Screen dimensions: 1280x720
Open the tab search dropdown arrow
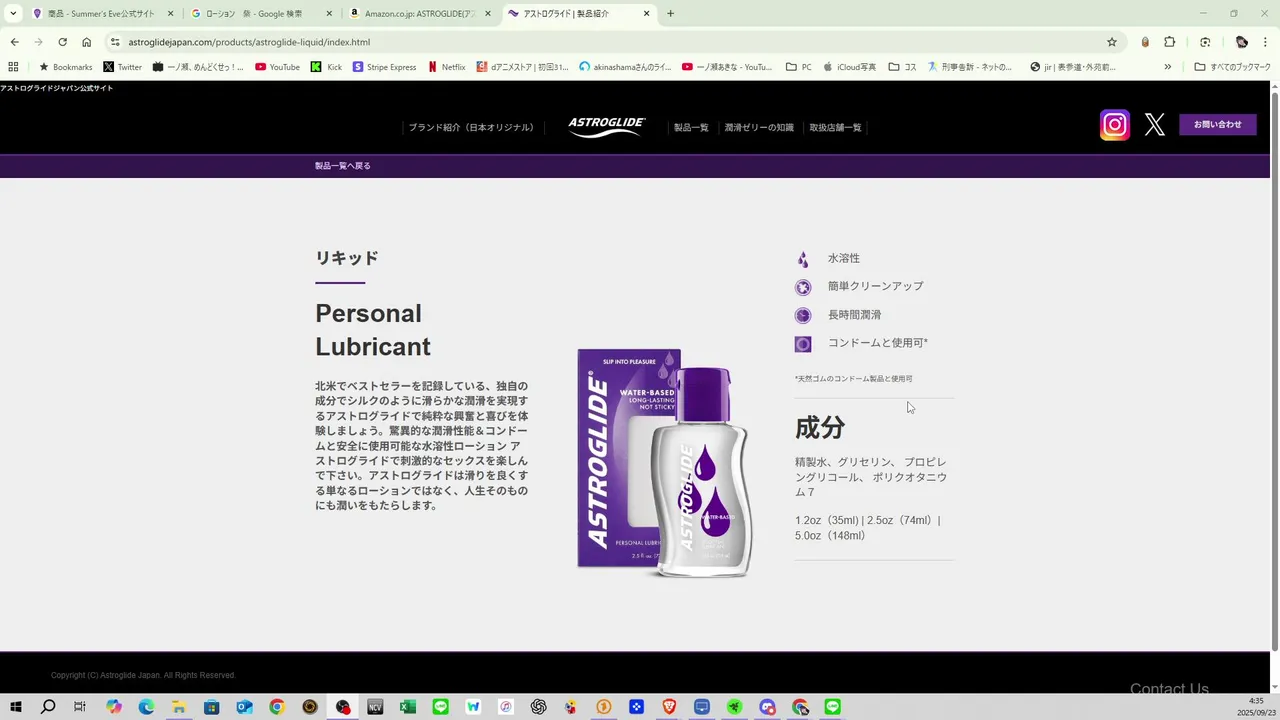[13, 14]
